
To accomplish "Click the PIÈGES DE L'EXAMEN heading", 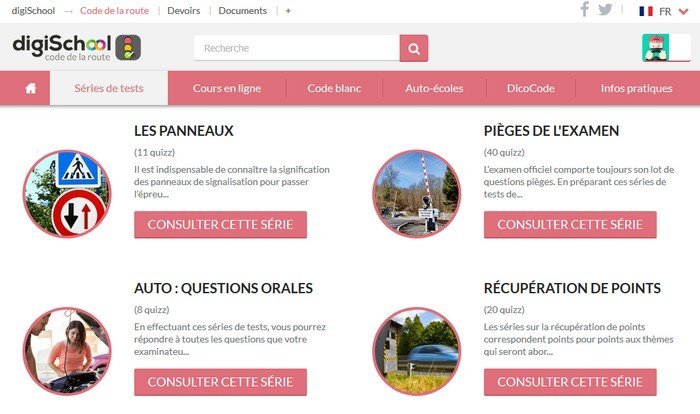I will pos(551,131).
